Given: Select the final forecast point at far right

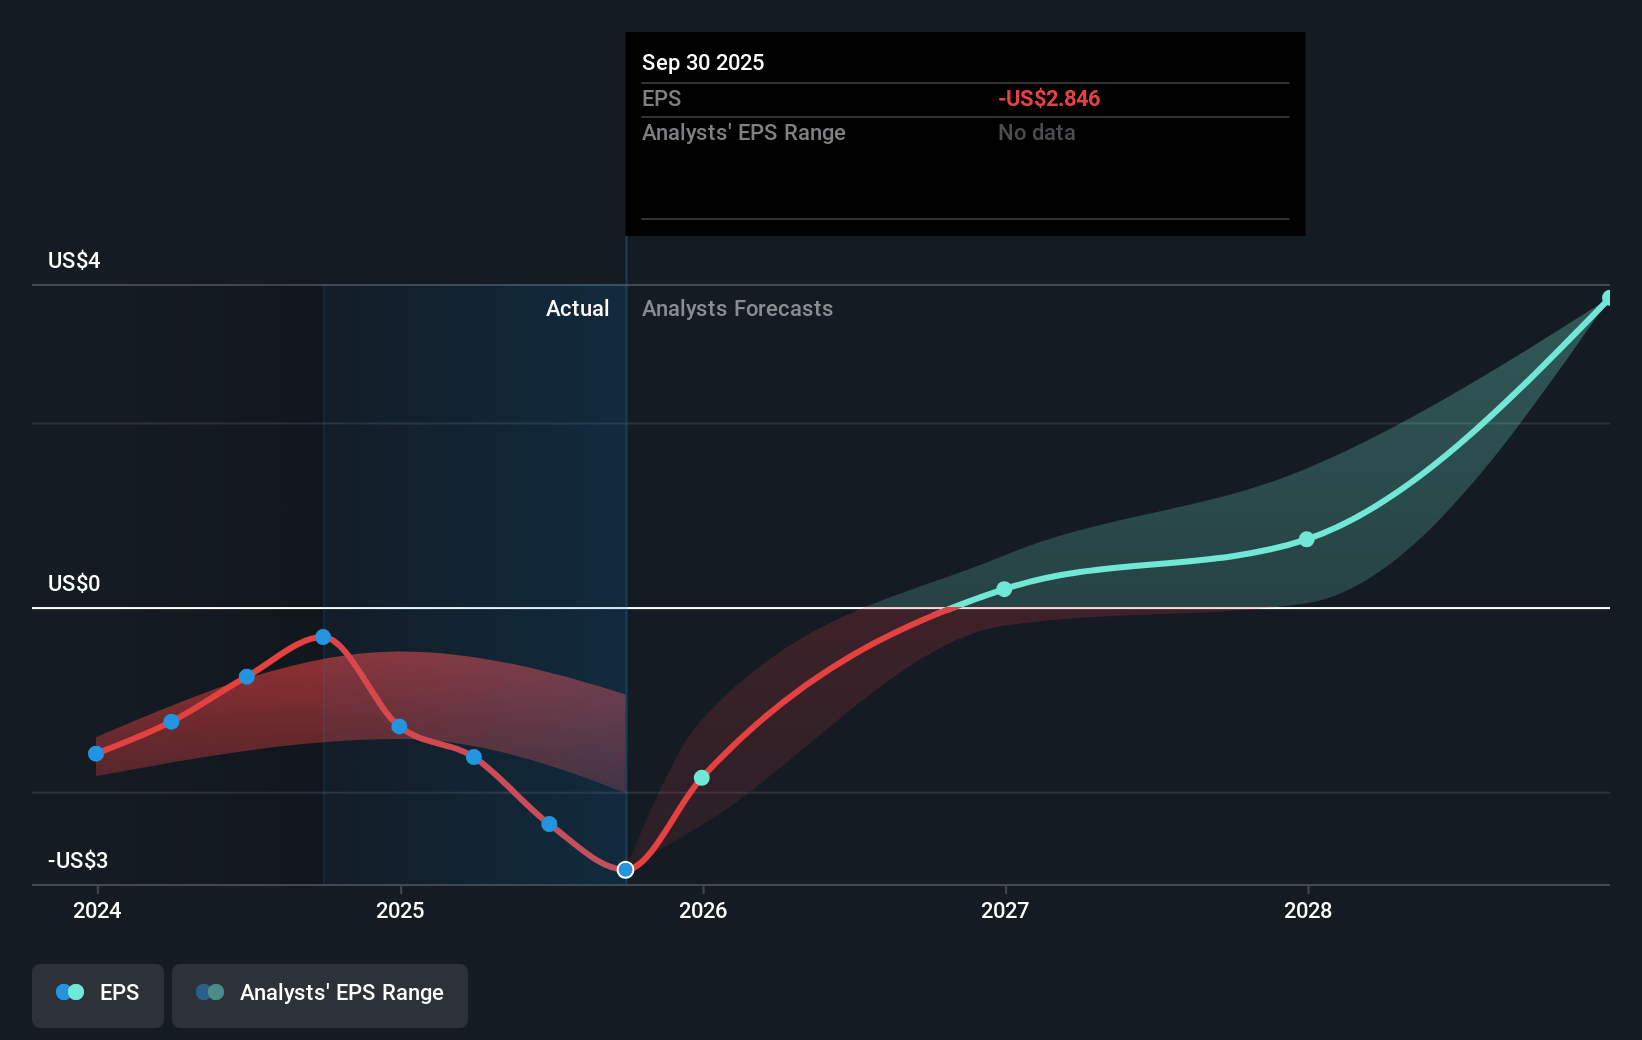Looking at the screenshot, I should (1608, 298).
